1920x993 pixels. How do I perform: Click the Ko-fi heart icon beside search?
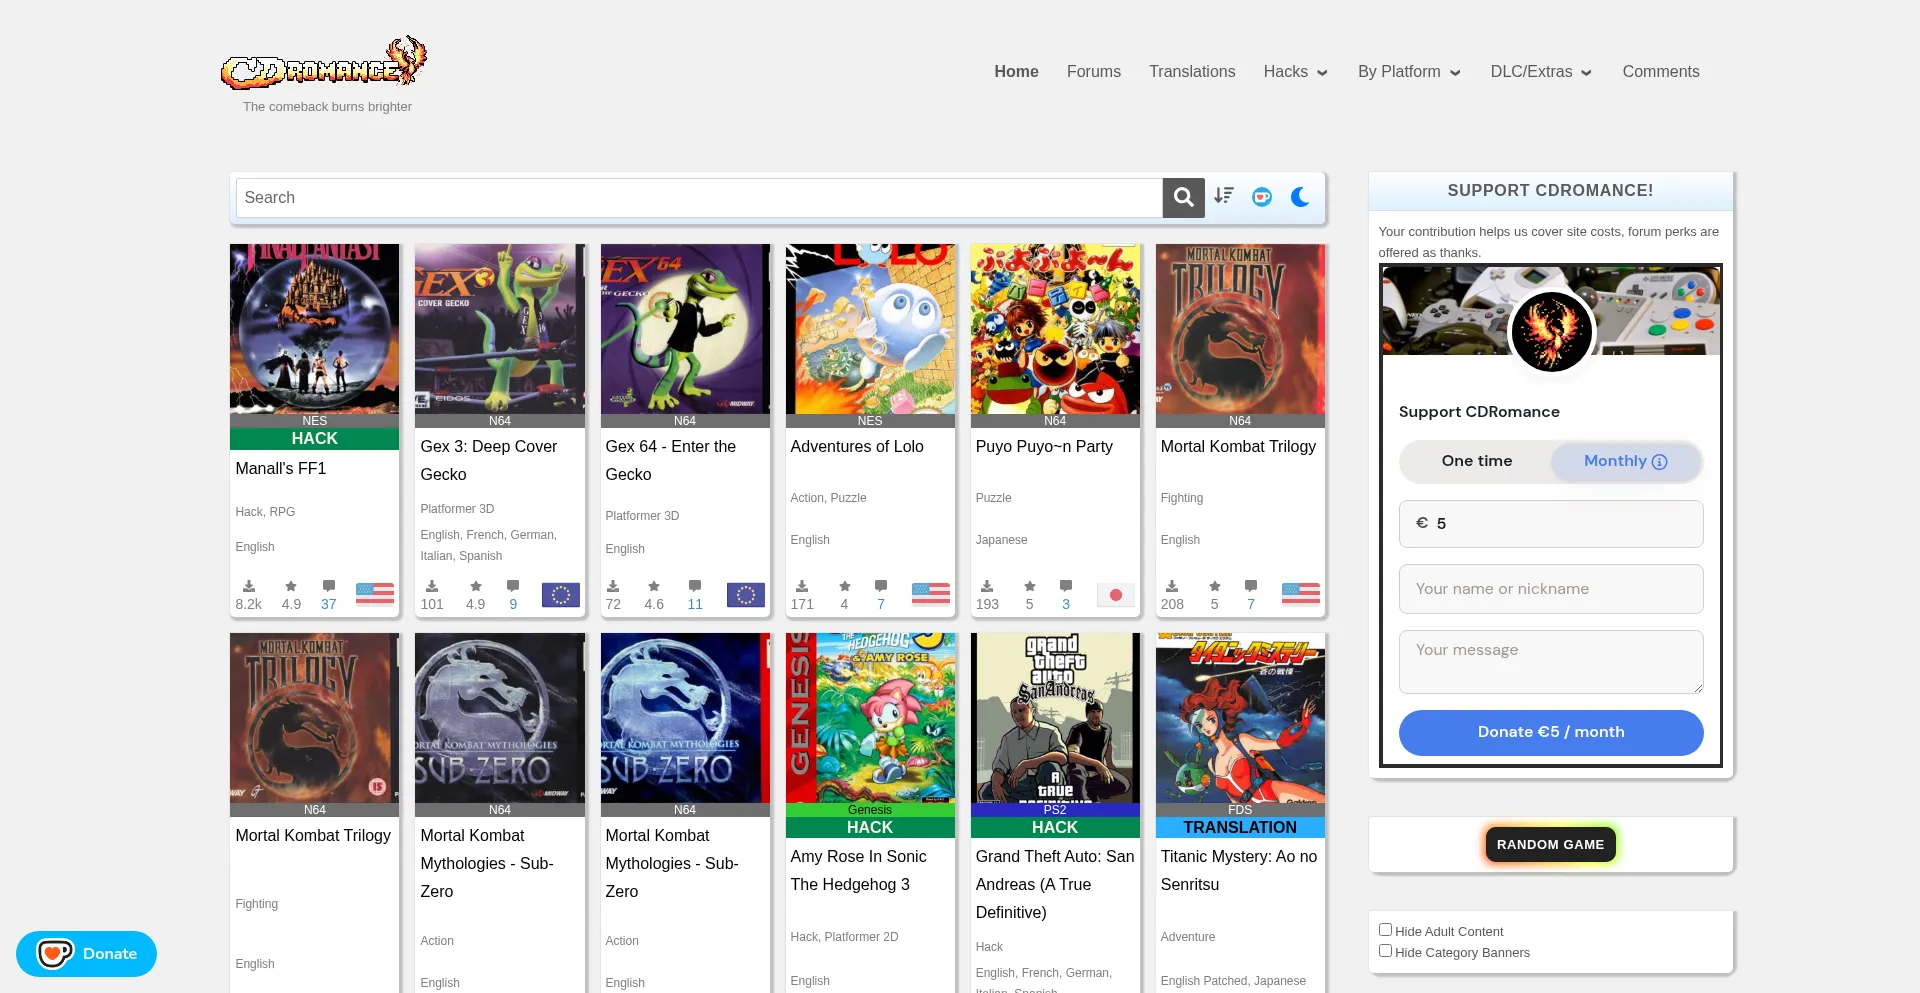(1262, 198)
